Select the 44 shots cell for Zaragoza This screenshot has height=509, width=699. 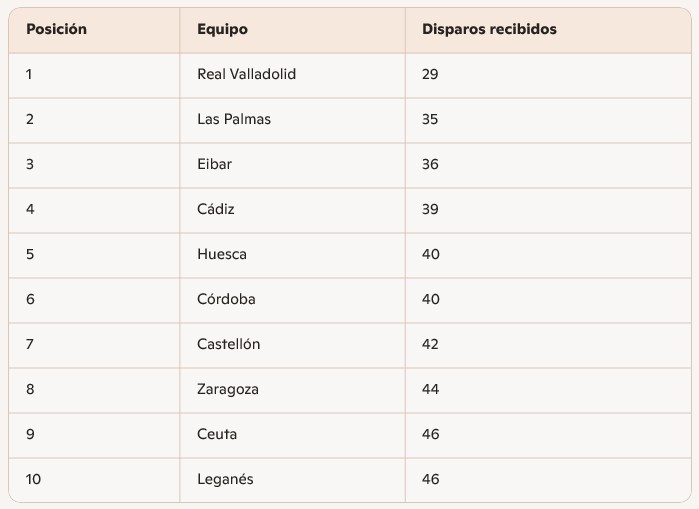pyautogui.click(x=430, y=390)
